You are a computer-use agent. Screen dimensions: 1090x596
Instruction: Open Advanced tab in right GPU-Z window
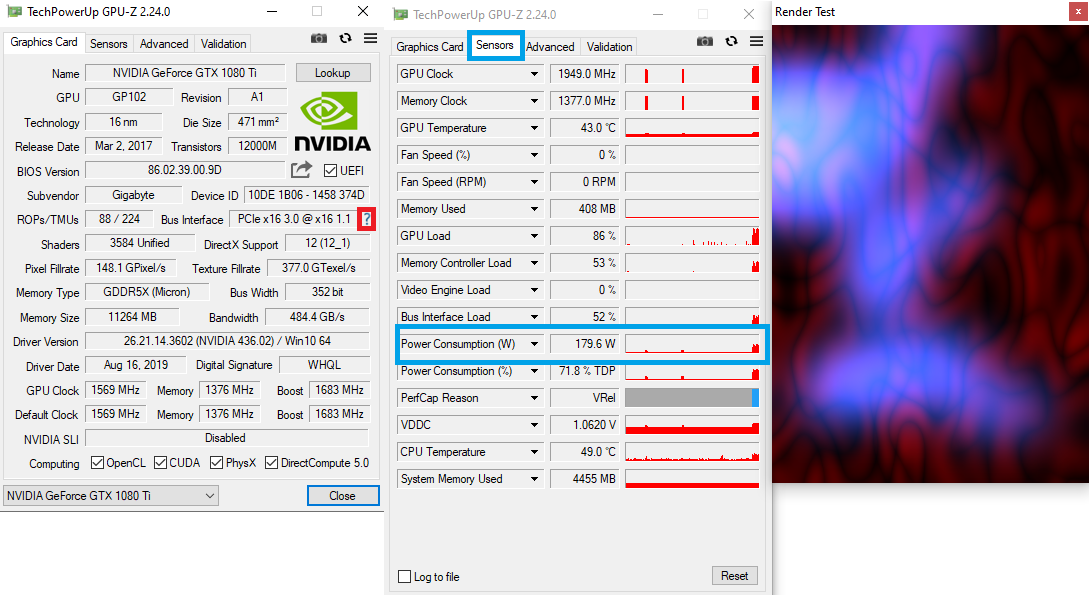[550, 47]
